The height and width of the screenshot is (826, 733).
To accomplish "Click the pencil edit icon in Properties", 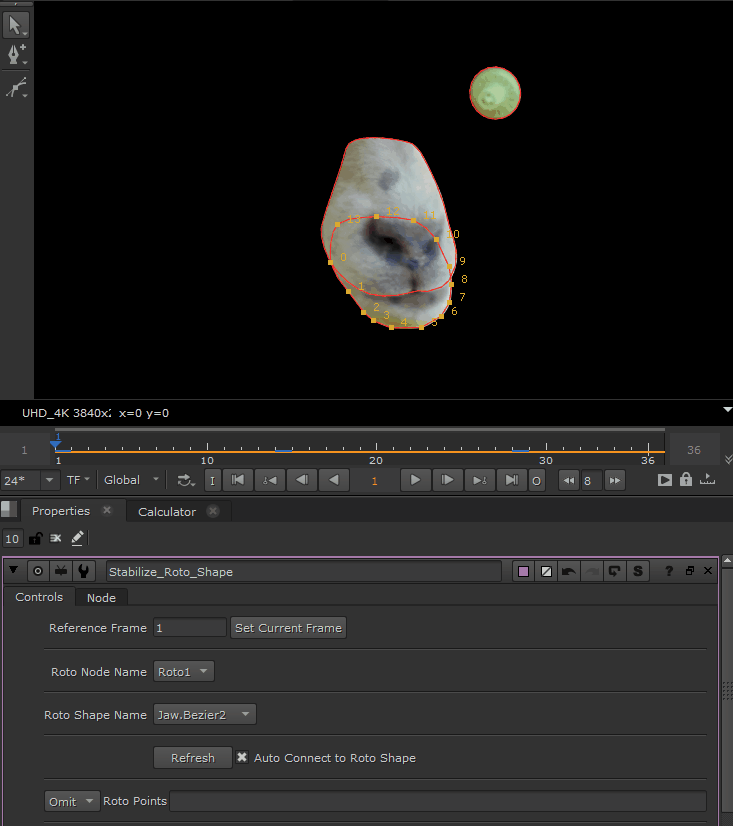I will (x=77, y=538).
